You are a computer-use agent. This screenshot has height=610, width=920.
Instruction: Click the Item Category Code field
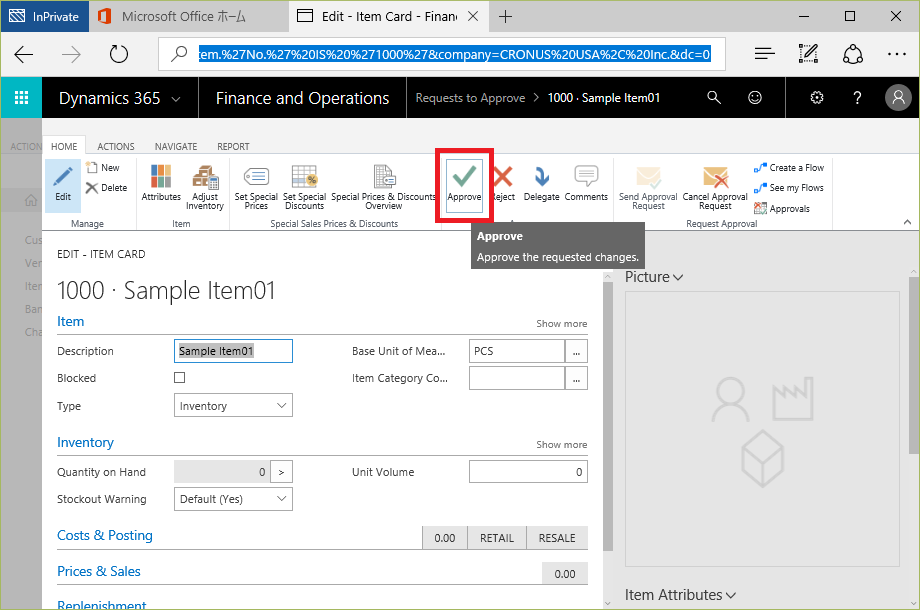coord(517,378)
